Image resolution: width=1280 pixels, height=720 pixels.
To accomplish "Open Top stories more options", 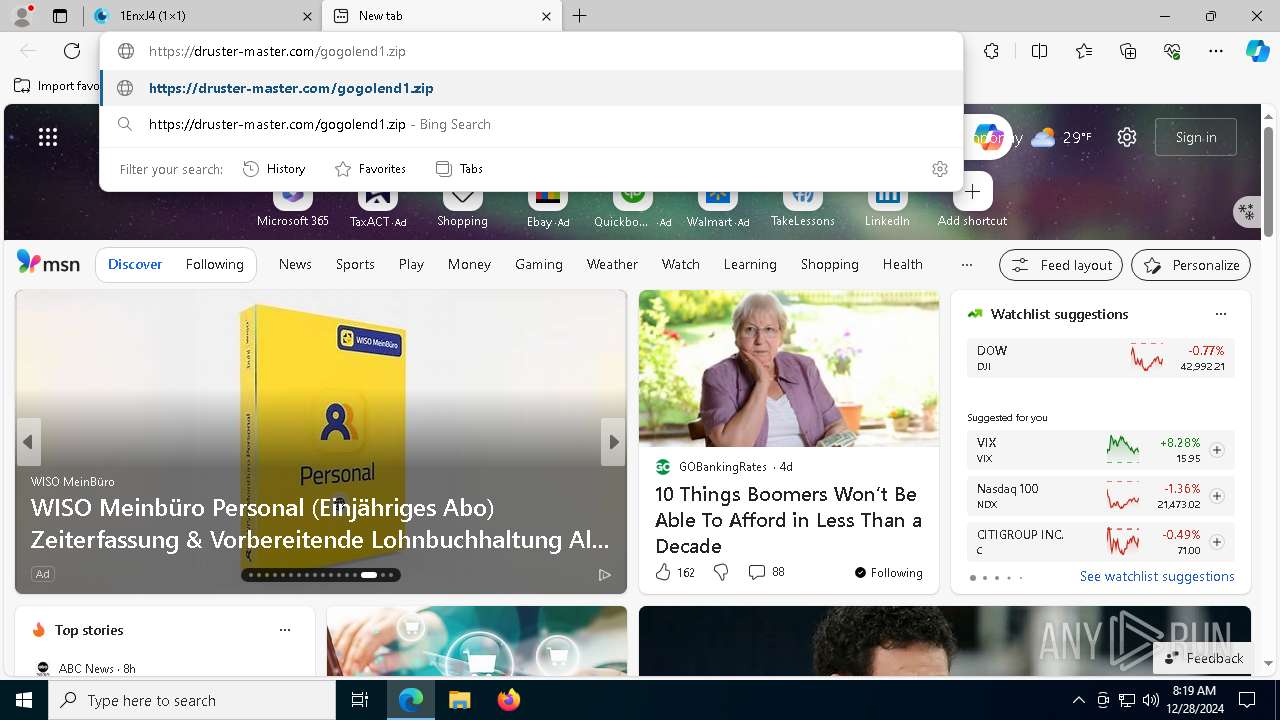I will coord(285,630).
